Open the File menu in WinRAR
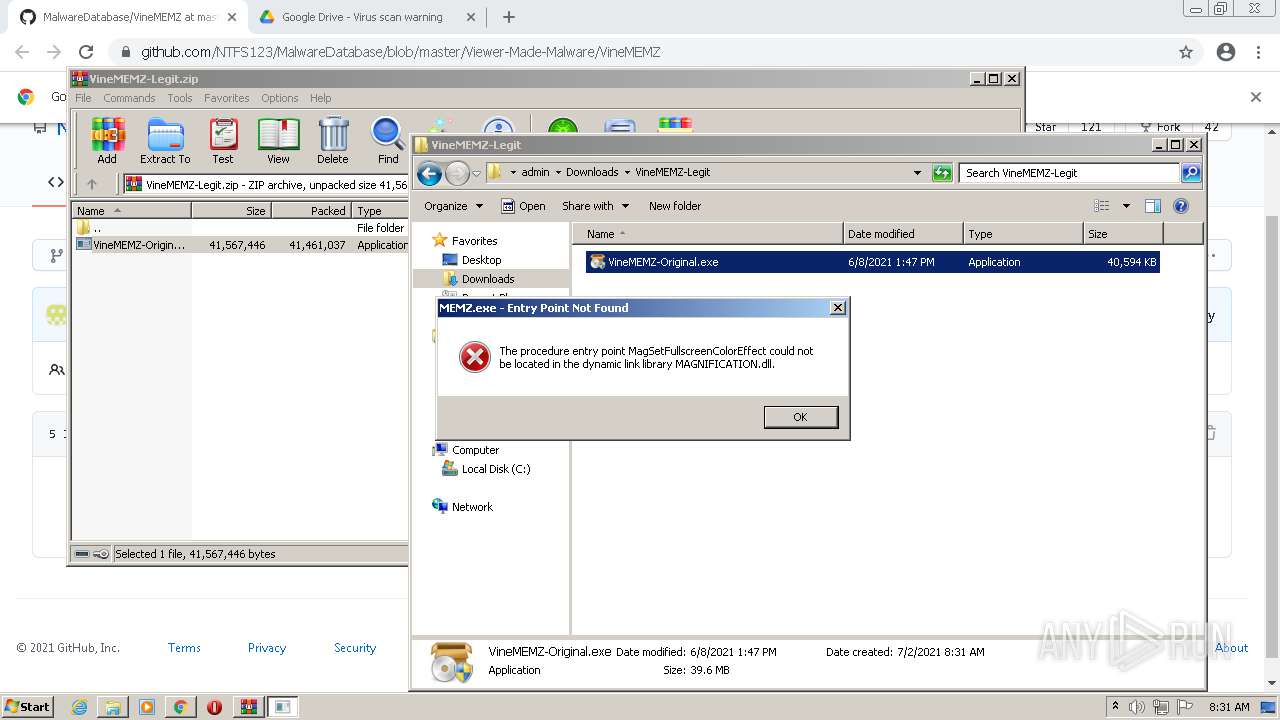The image size is (1280, 720). [83, 98]
